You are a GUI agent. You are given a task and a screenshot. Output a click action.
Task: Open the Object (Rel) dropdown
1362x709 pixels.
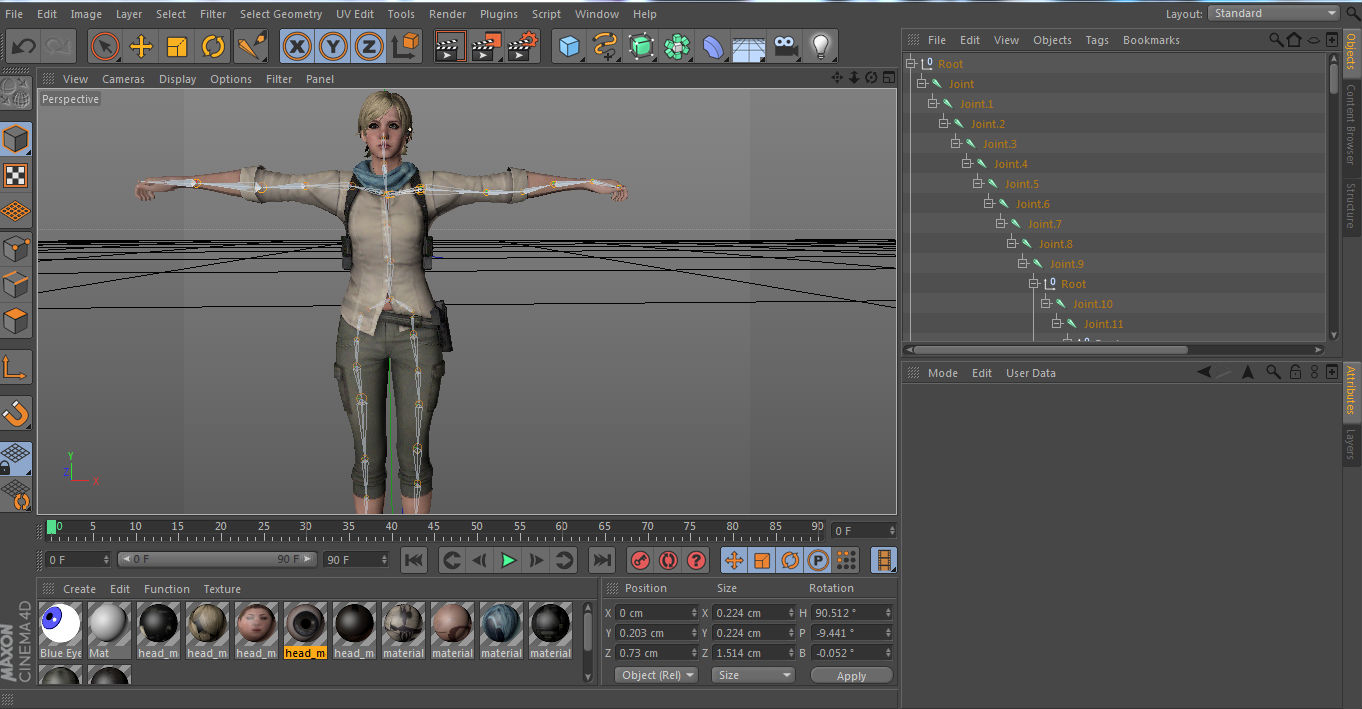click(x=656, y=675)
